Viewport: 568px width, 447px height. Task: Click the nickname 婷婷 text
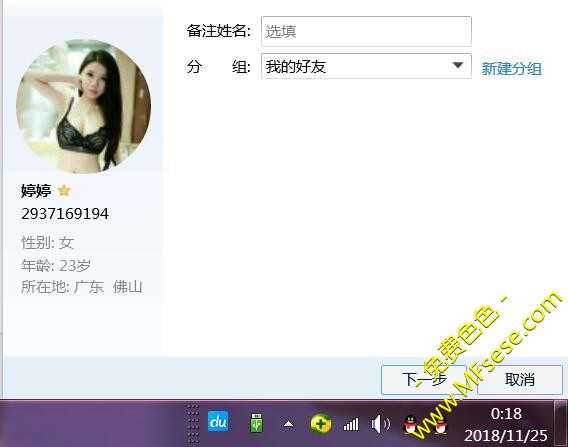pos(36,191)
